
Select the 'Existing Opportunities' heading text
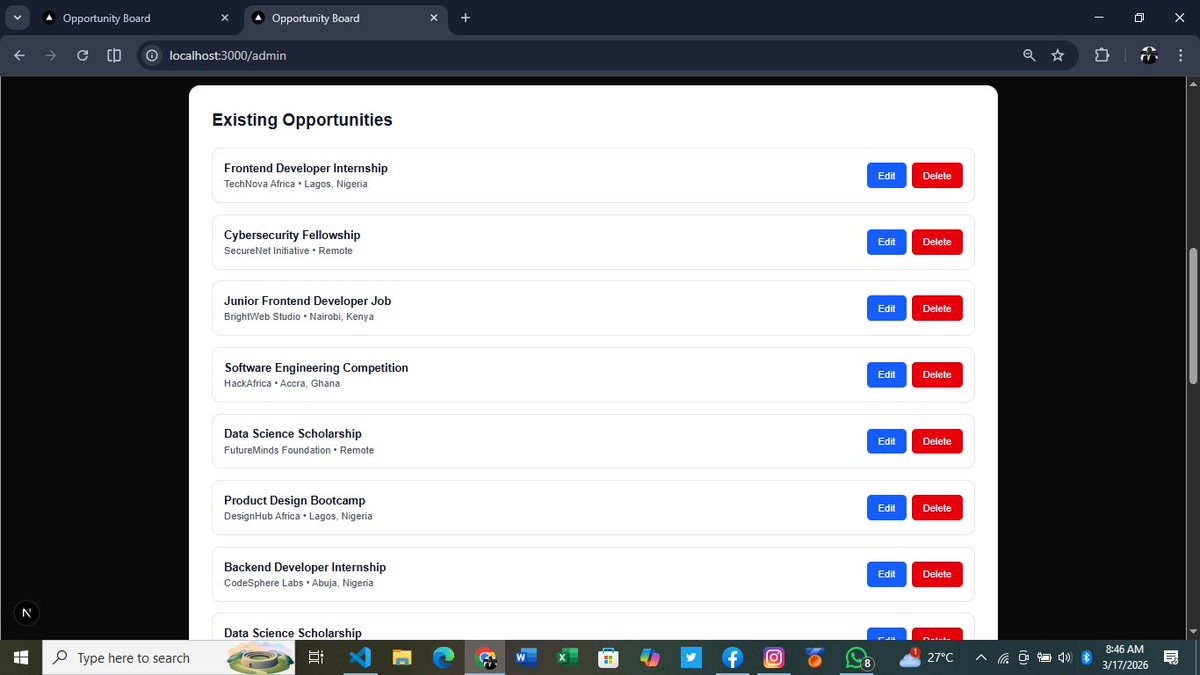[x=302, y=120]
